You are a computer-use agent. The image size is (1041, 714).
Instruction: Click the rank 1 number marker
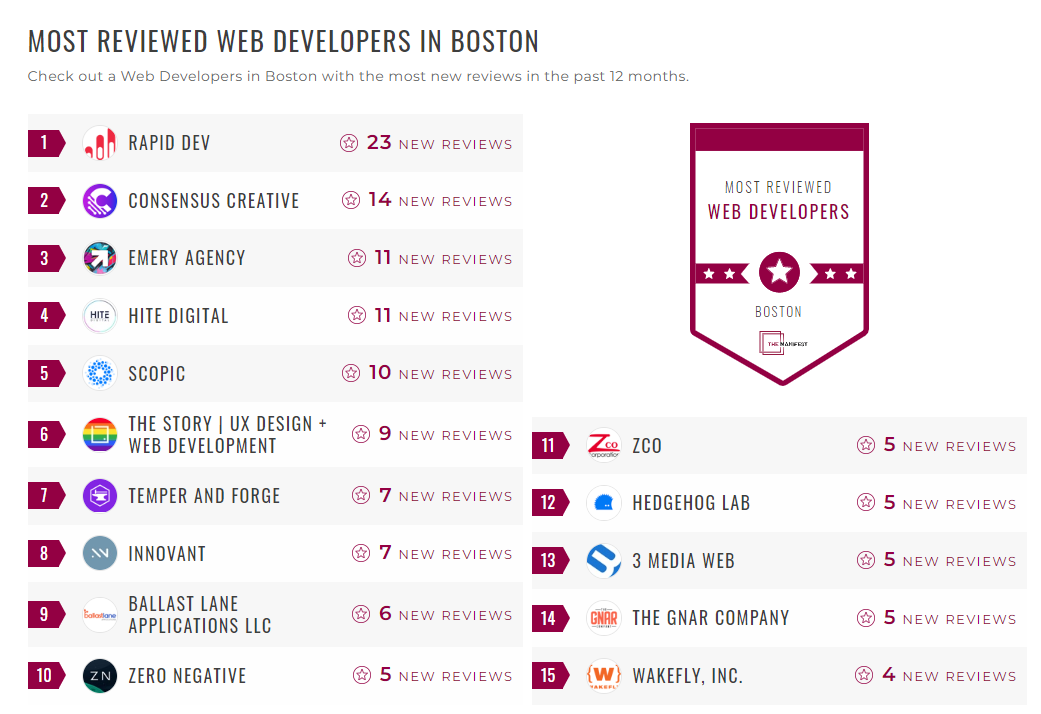tap(46, 142)
